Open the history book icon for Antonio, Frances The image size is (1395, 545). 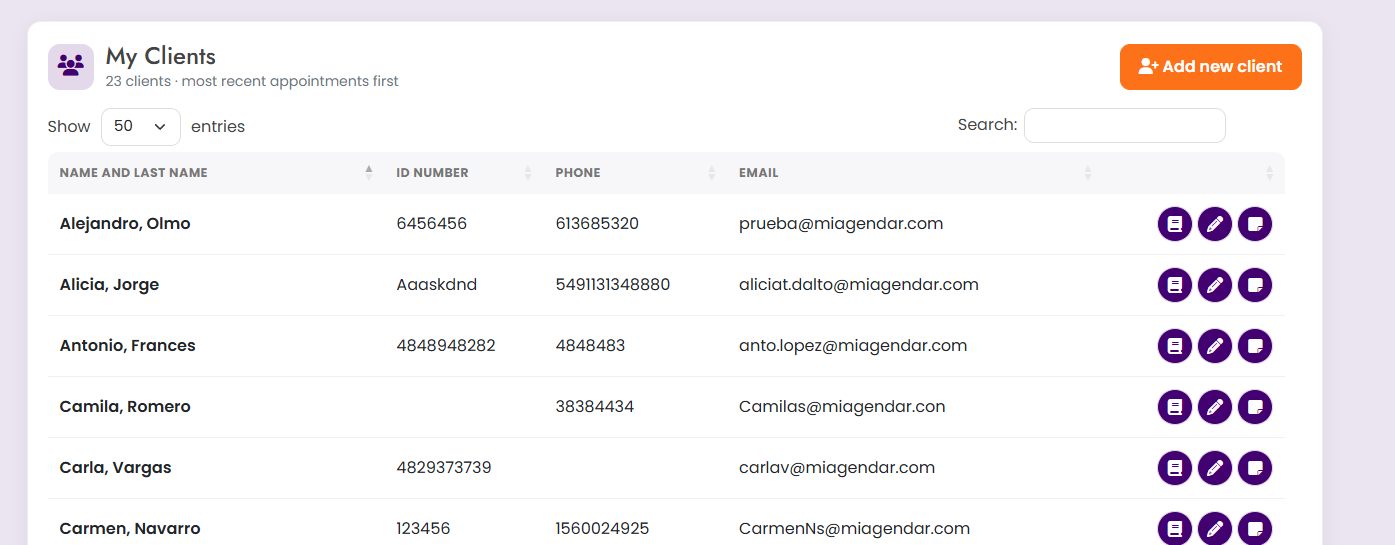pos(1175,346)
